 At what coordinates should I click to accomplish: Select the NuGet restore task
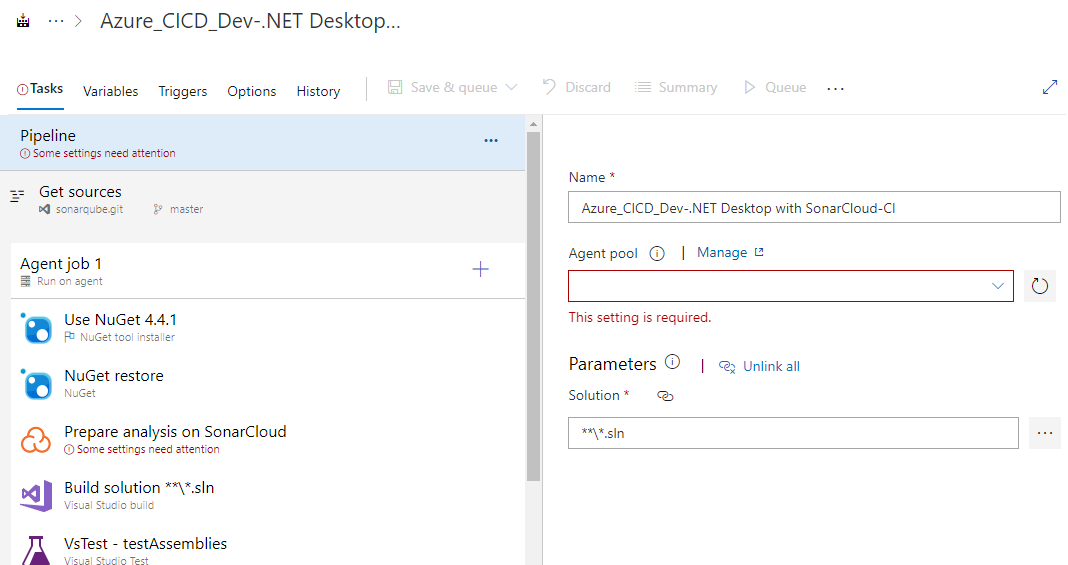268,383
